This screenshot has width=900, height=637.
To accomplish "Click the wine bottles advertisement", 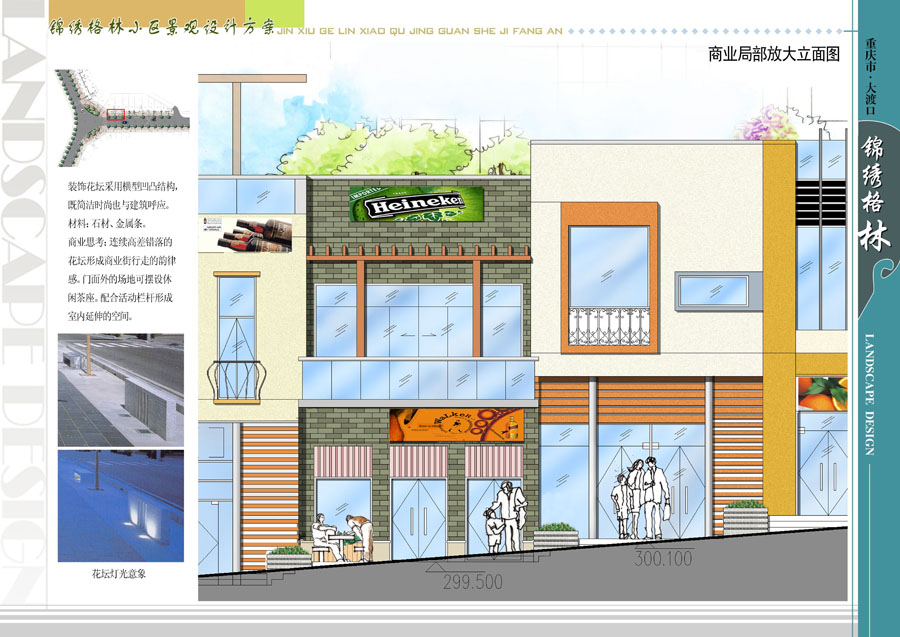I will pyautogui.click(x=247, y=234).
